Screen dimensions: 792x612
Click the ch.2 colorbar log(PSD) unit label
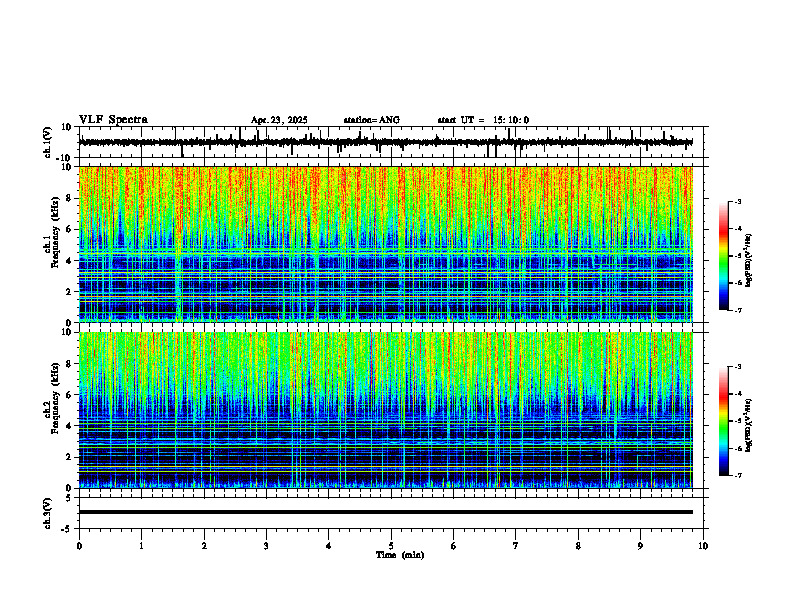point(749,425)
